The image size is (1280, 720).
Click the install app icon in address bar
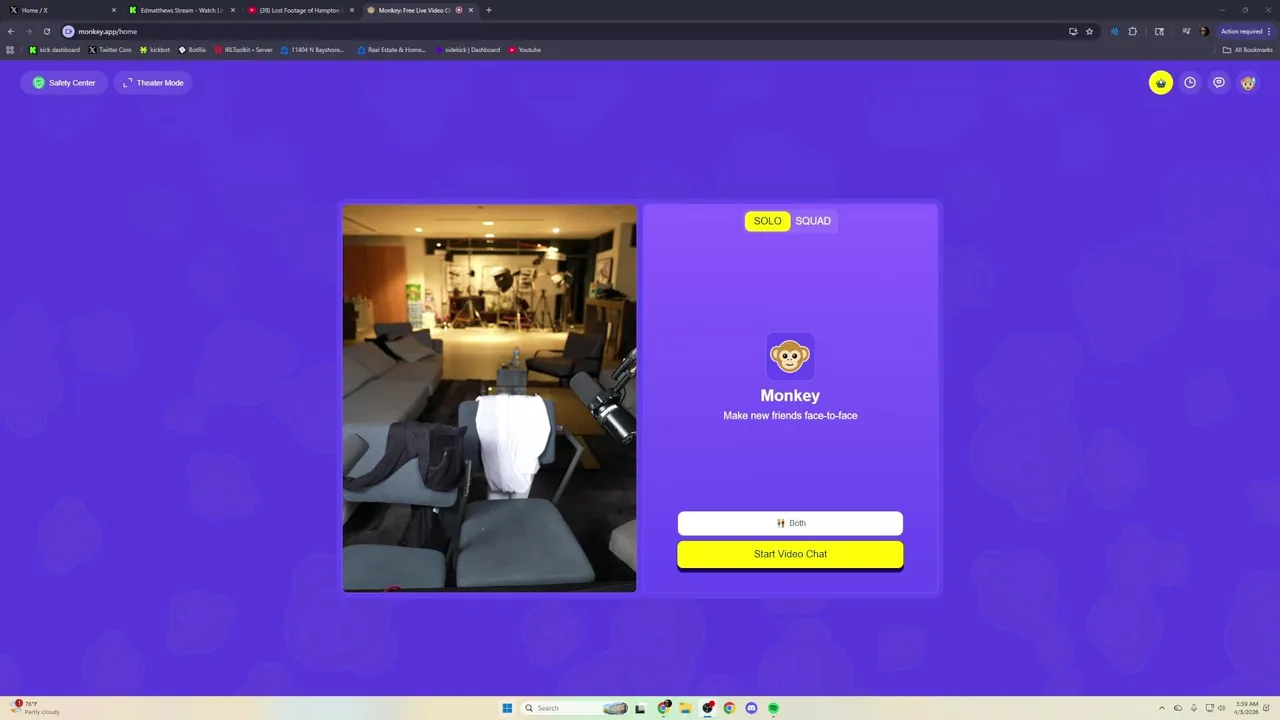[x=1073, y=31]
